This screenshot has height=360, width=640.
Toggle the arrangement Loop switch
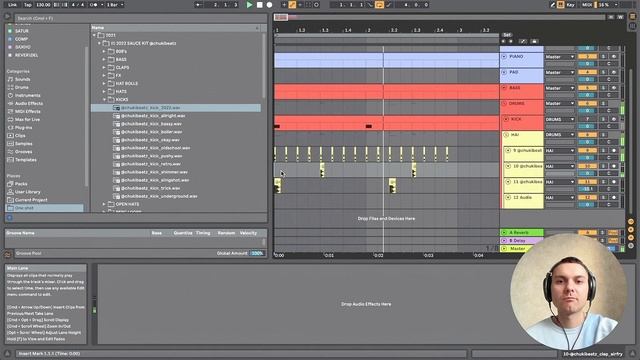[x=379, y=5]
